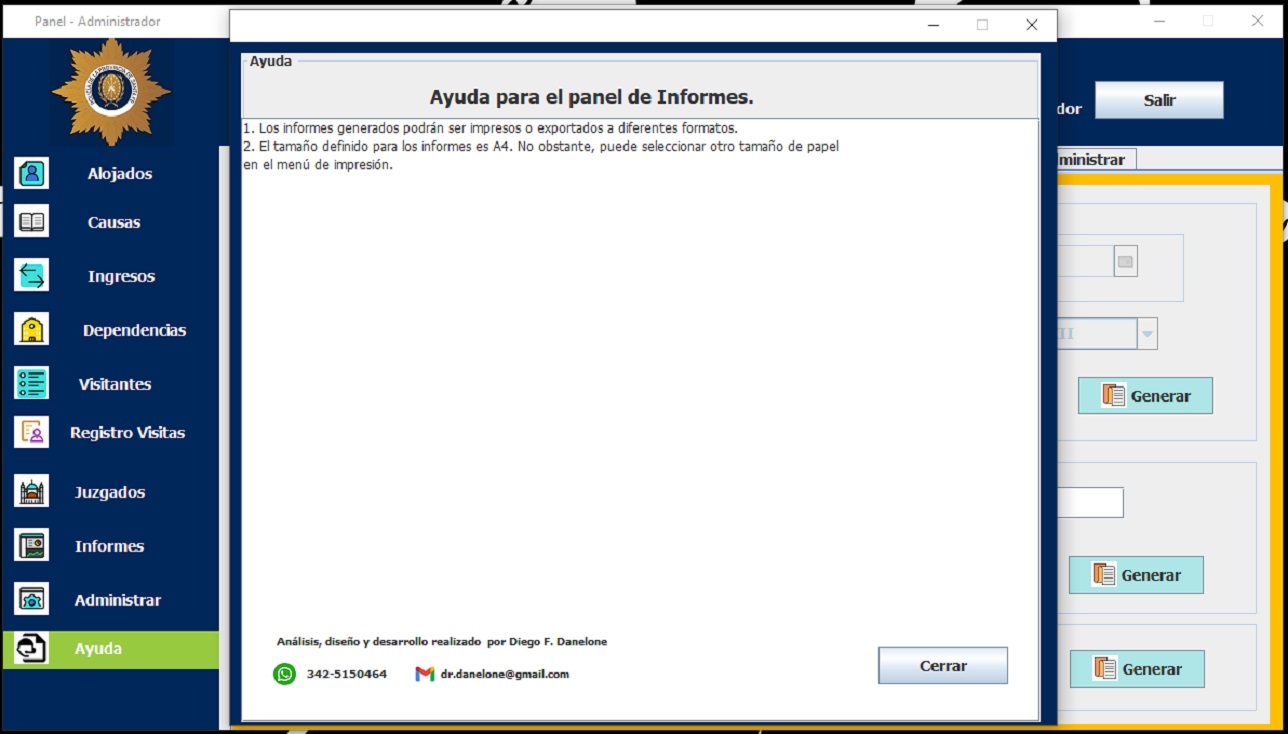The image size is (1288, 734).
Task: Open the Informes menu entry
Action: 109,546
